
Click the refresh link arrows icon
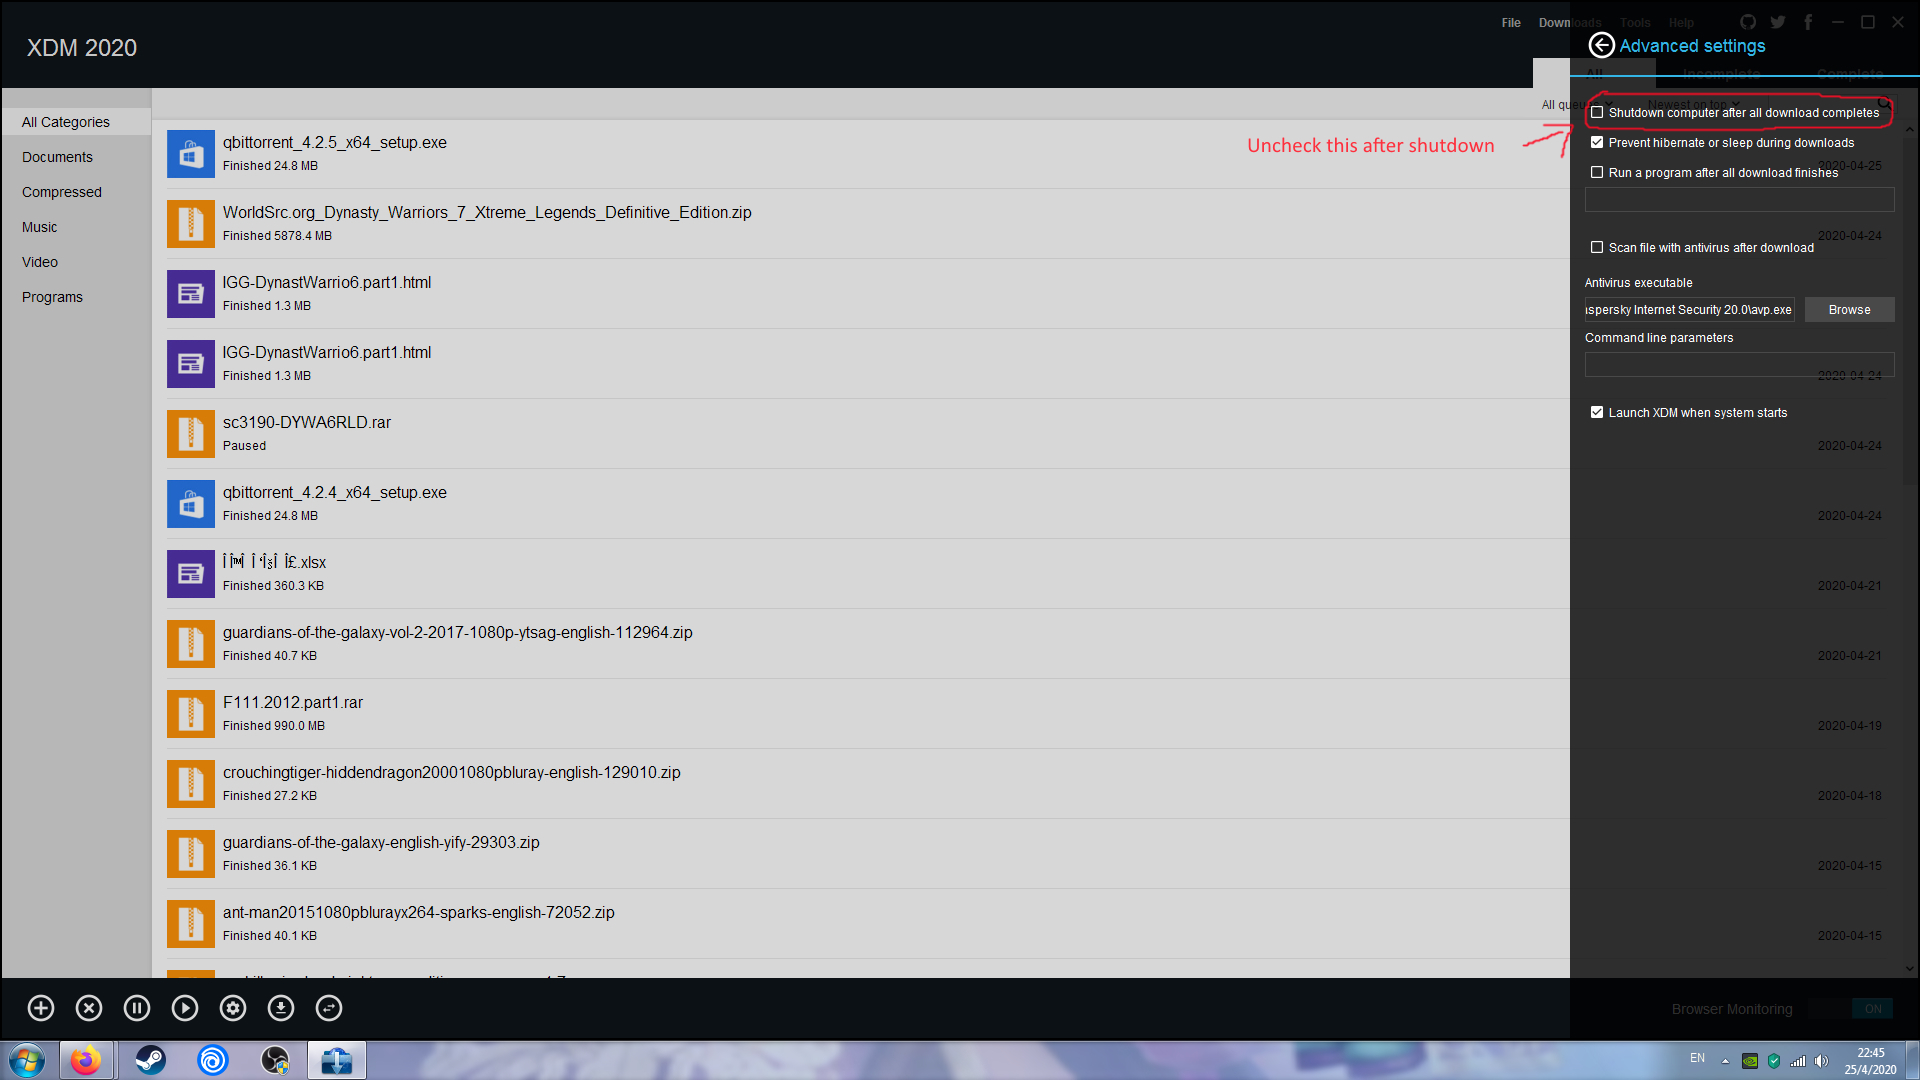pos(329,1008)
